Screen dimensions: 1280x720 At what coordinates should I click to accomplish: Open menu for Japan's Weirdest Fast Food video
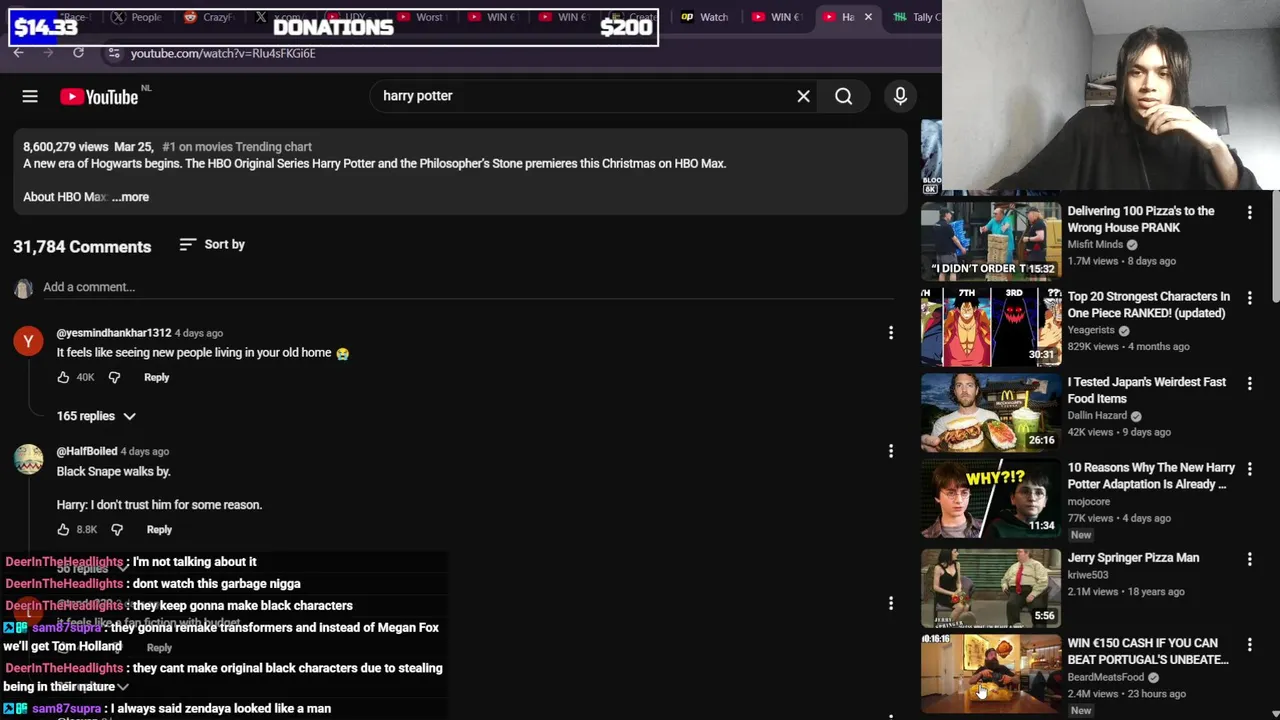(x=1249, y=383)
